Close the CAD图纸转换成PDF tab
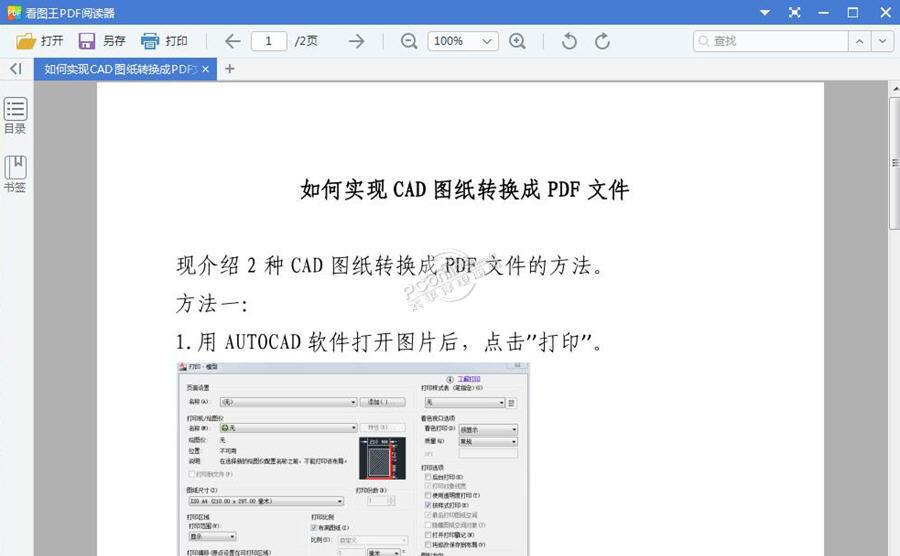Image resolution: width=900 pixels, height=556 pixels. pyautogui.click(x=205, y=69)
